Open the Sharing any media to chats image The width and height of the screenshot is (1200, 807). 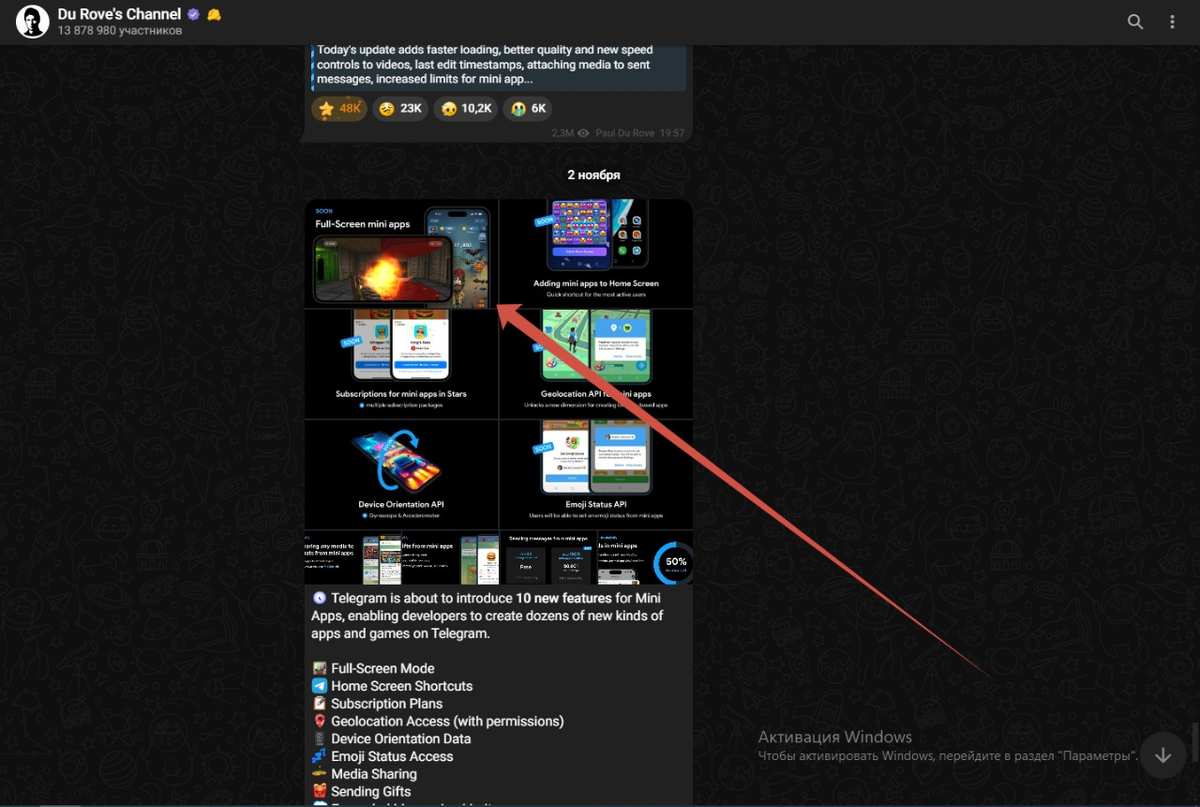352,557
